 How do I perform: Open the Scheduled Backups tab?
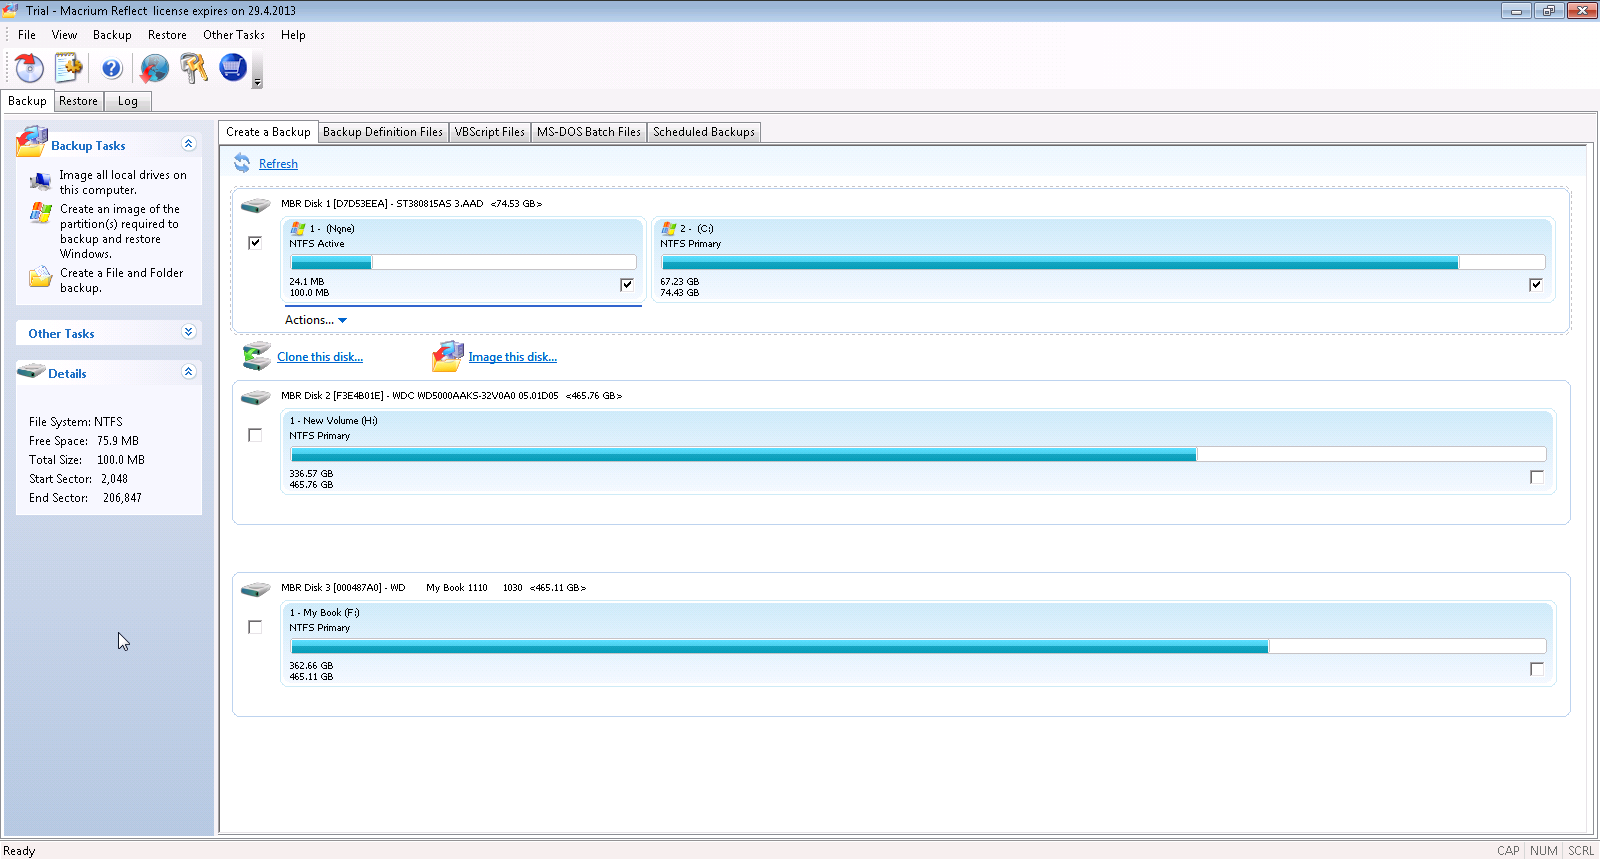click(704, 132)
